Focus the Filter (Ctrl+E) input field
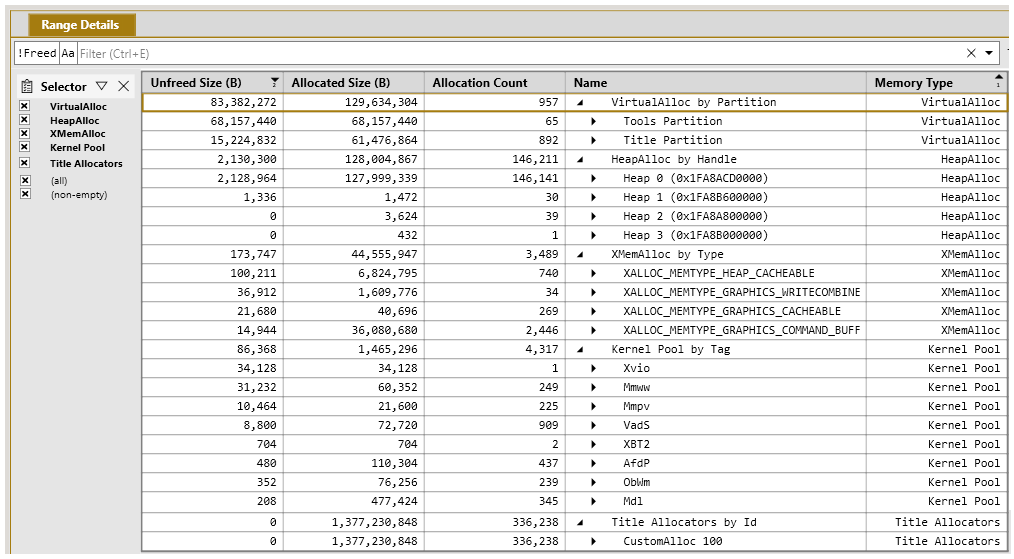Image resolution: width=1014 pixels, height=559 pixels. 517,54
